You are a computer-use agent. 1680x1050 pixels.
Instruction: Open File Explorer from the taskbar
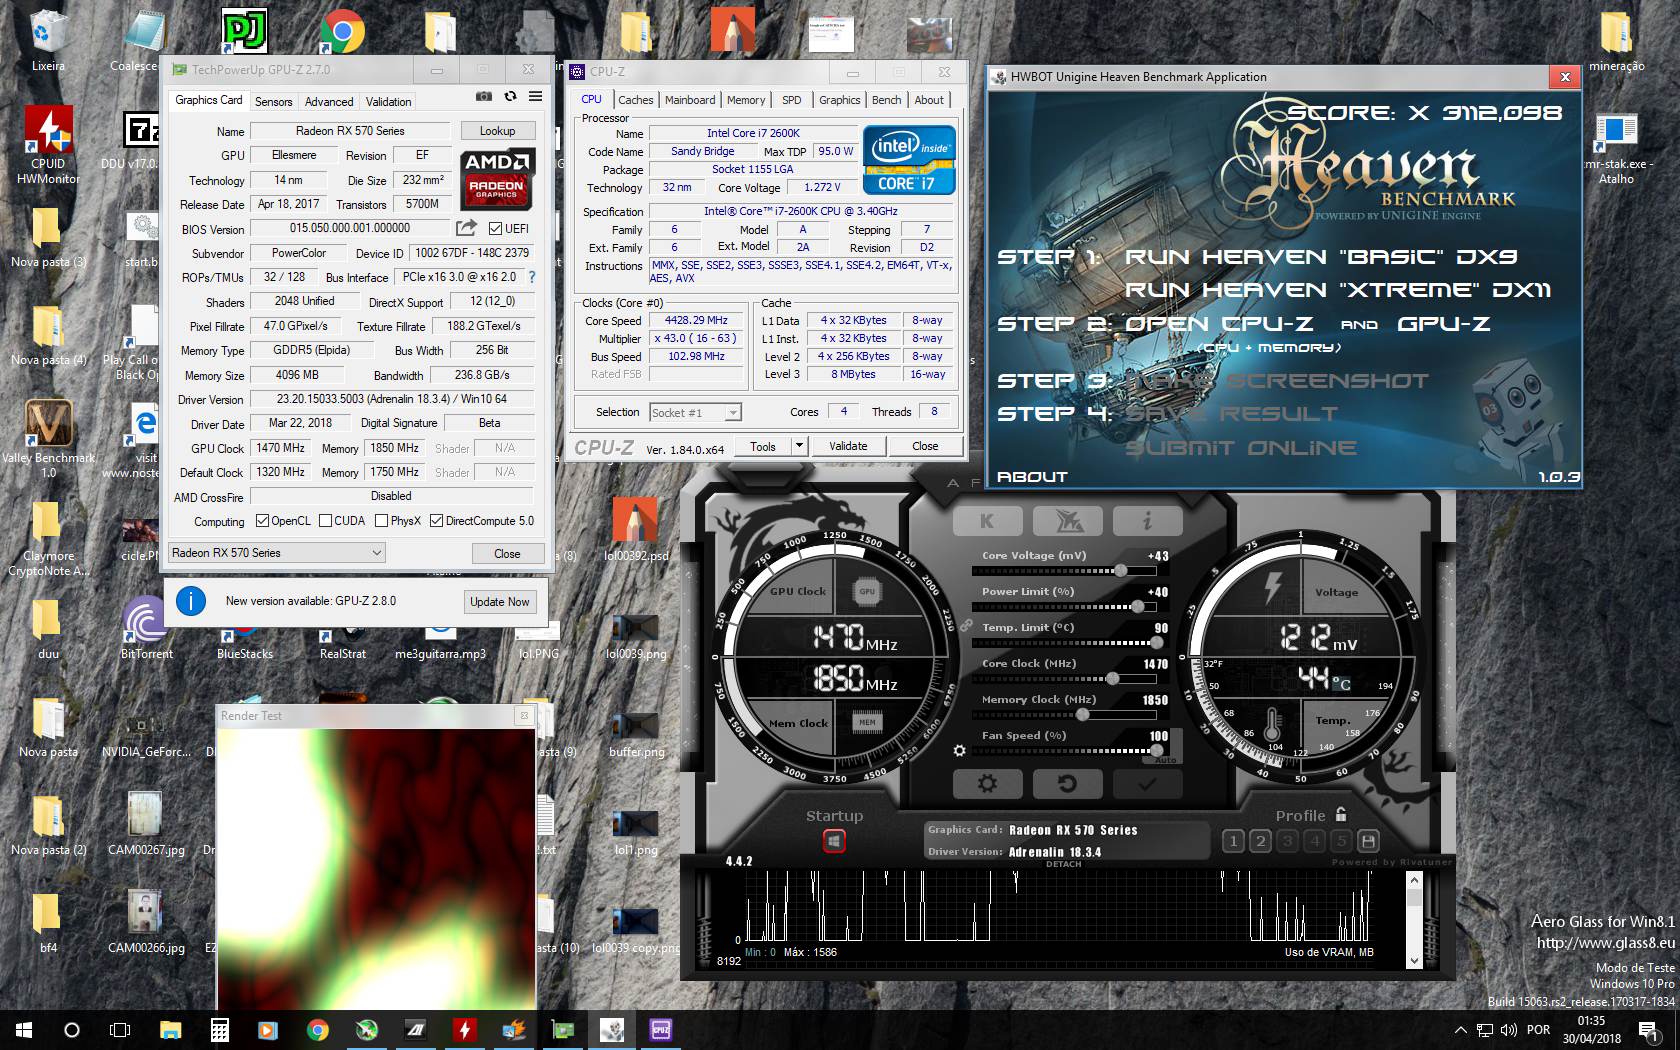[x=171, y=1029]
